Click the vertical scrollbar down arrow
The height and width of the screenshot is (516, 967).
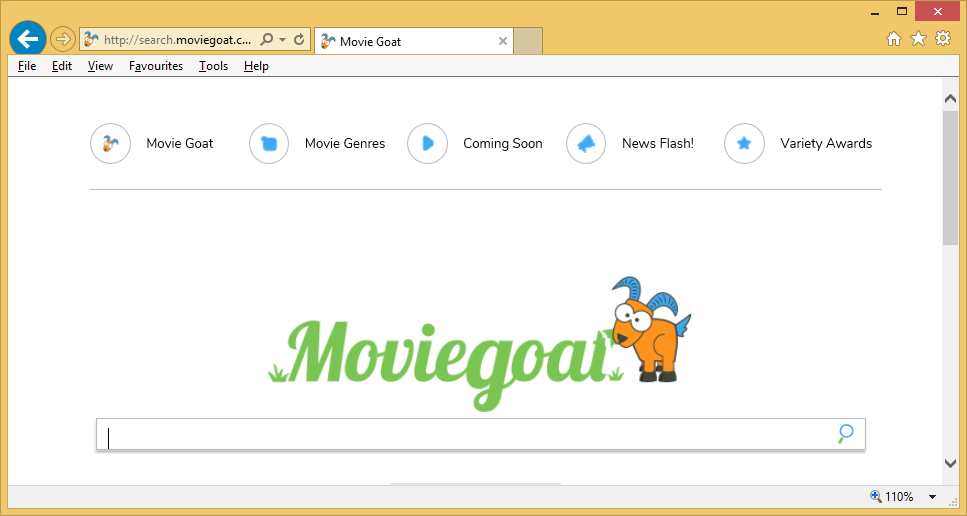coord(950,463)
